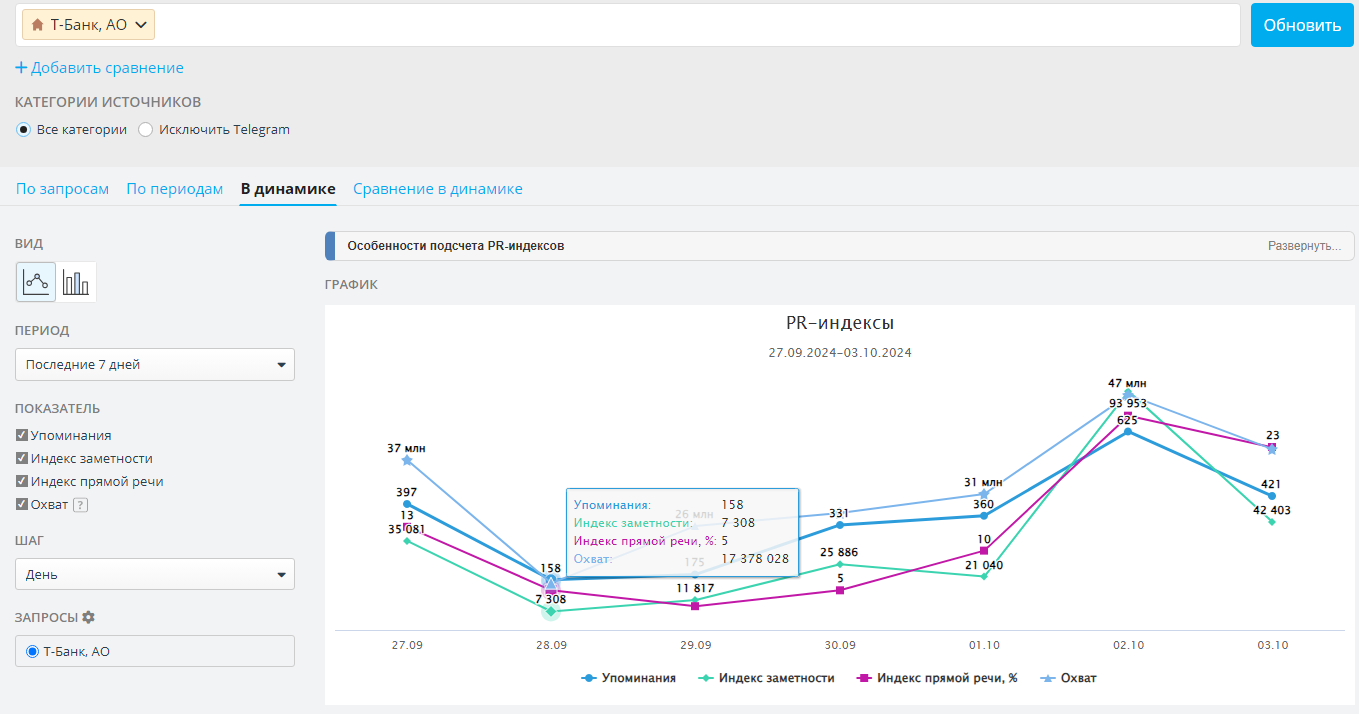Open the Сравнение в динамике tab
1359x714 pixels.
[438, 189]
